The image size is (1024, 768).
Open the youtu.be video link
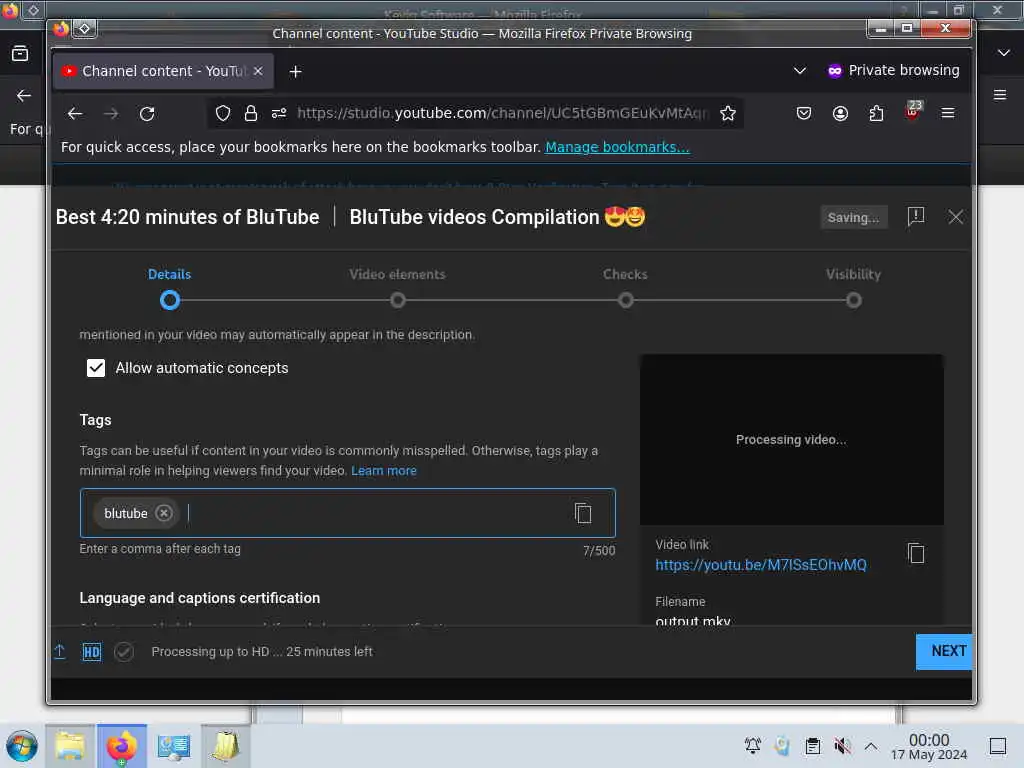coord(761,565)
